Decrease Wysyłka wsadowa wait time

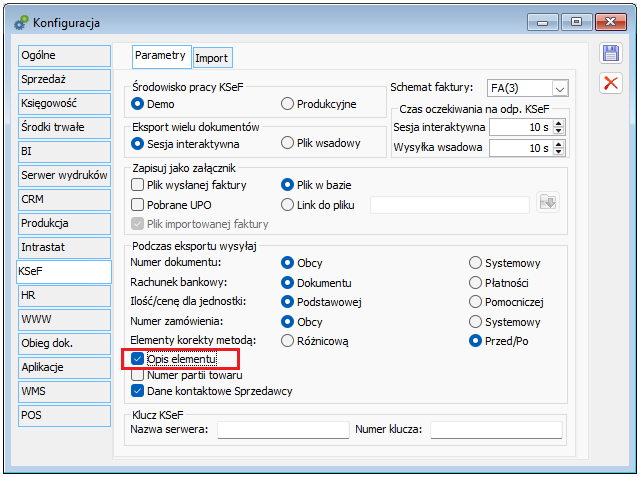[x=559, y=152]
